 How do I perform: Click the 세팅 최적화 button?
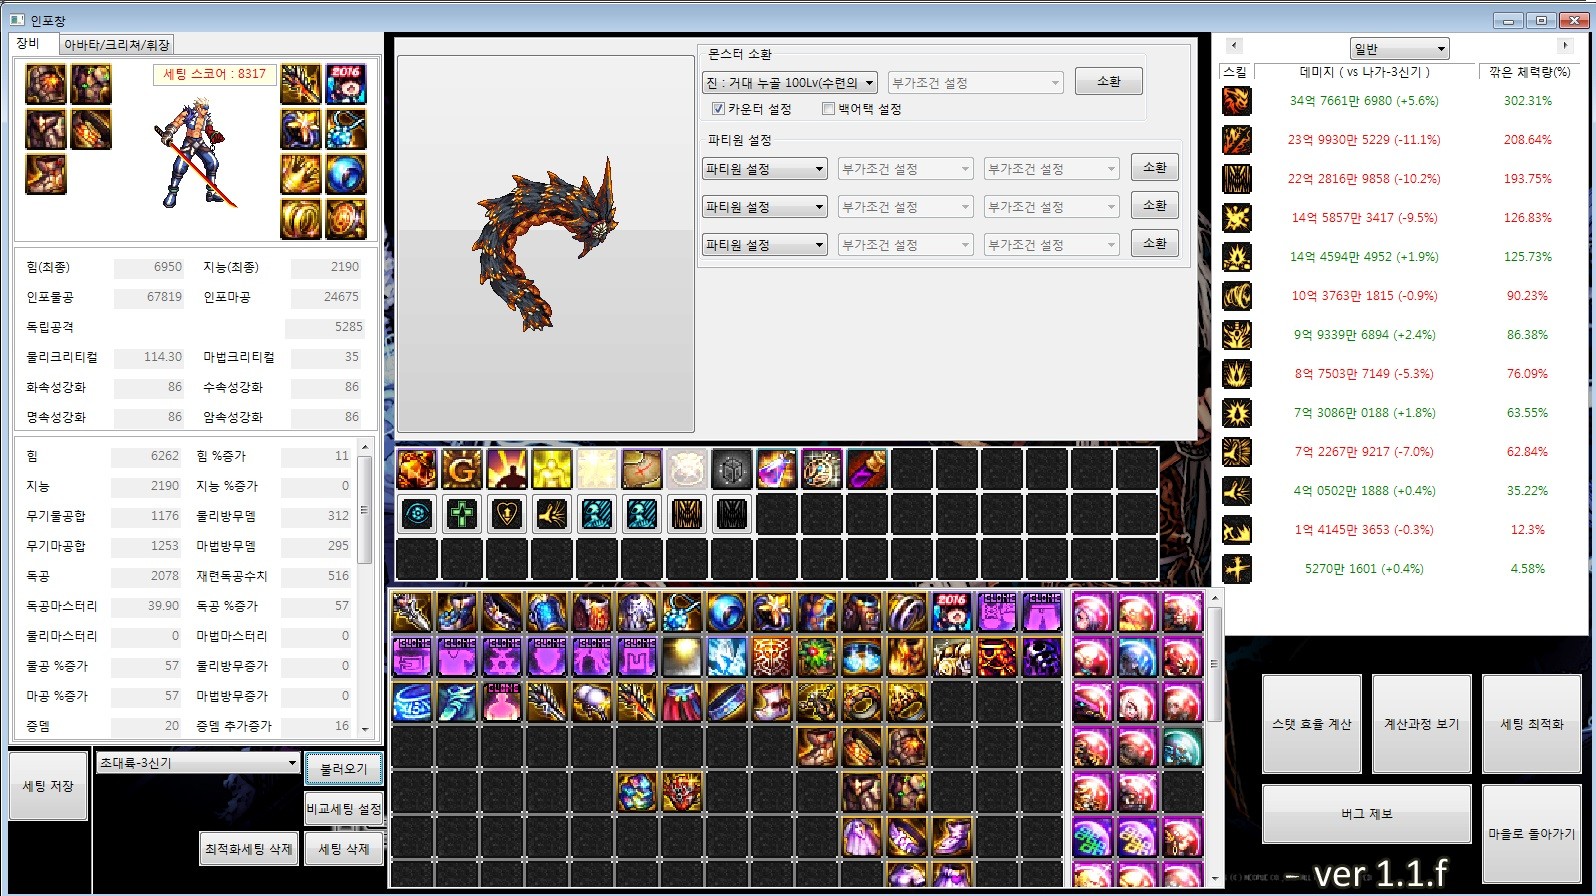point(1531,724)
